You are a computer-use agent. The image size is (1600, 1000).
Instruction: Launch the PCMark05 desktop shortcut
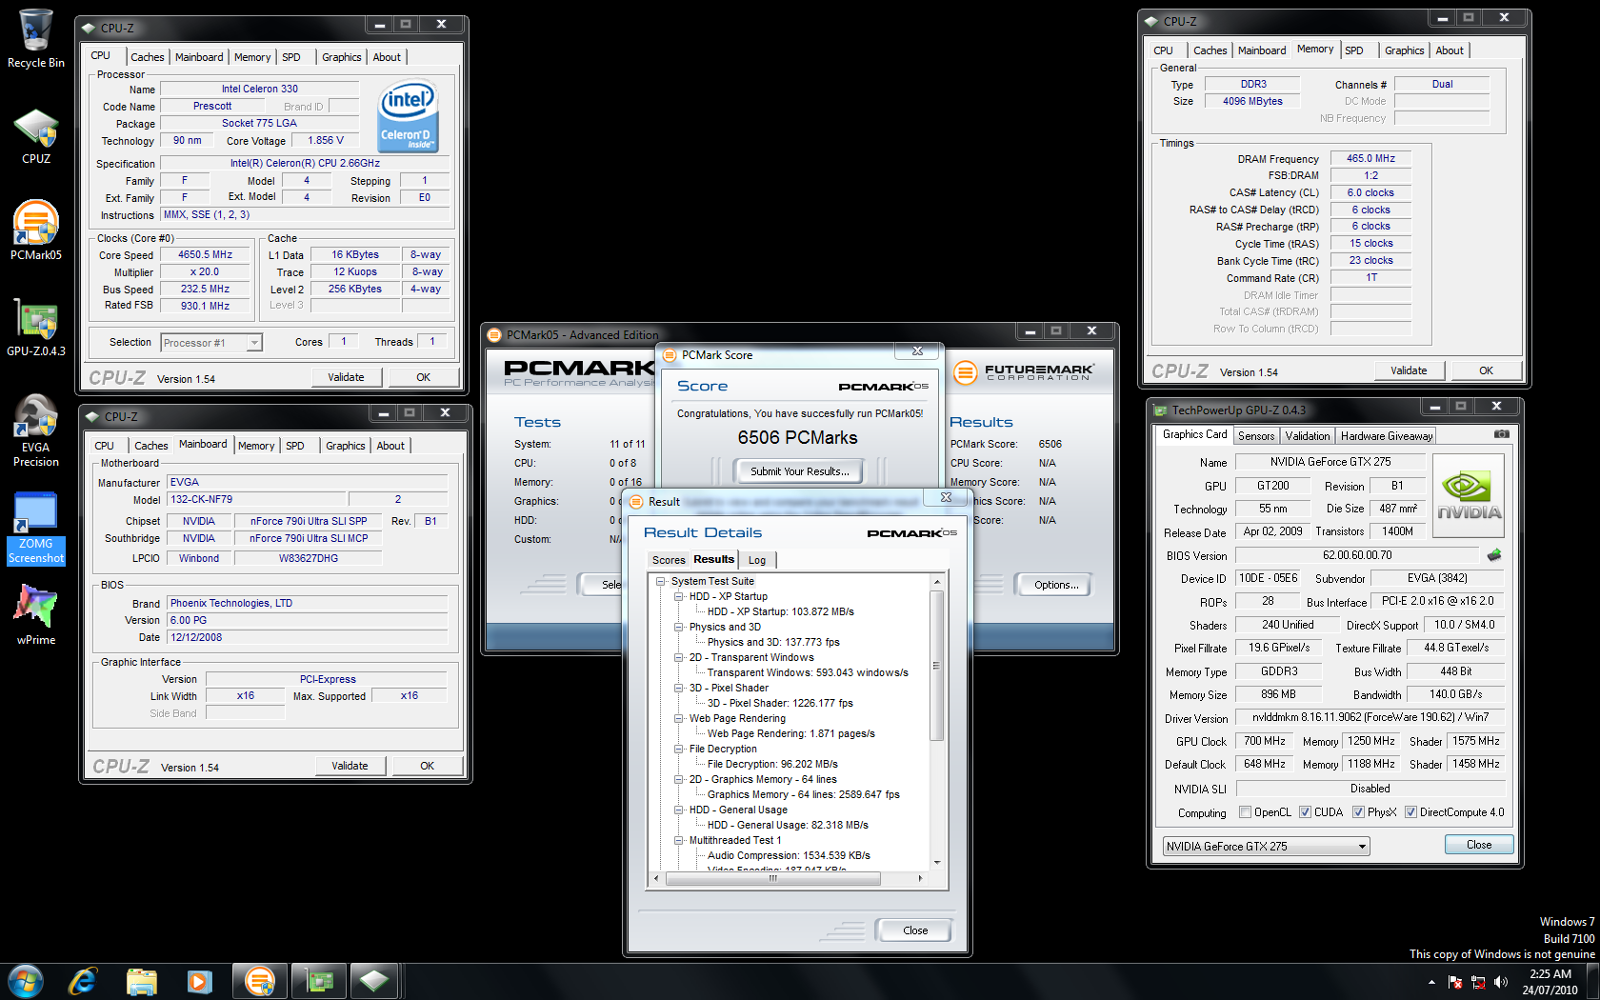click(x=36, y=230)
